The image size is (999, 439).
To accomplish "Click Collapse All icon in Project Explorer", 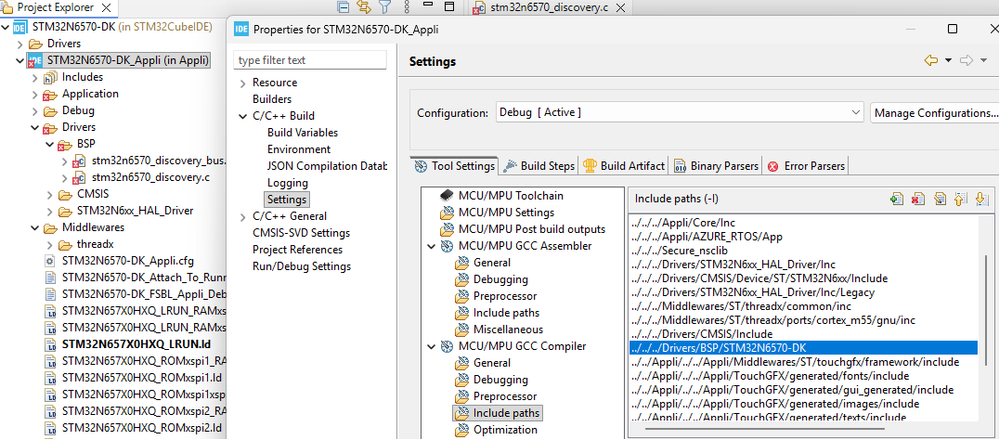I will (x=343, y=8).
